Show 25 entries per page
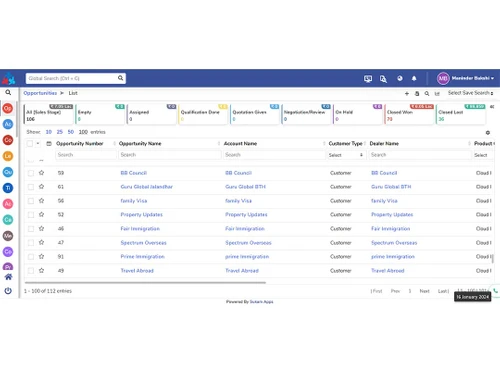Viewport: 500px width, 375px height. (60, 132)
